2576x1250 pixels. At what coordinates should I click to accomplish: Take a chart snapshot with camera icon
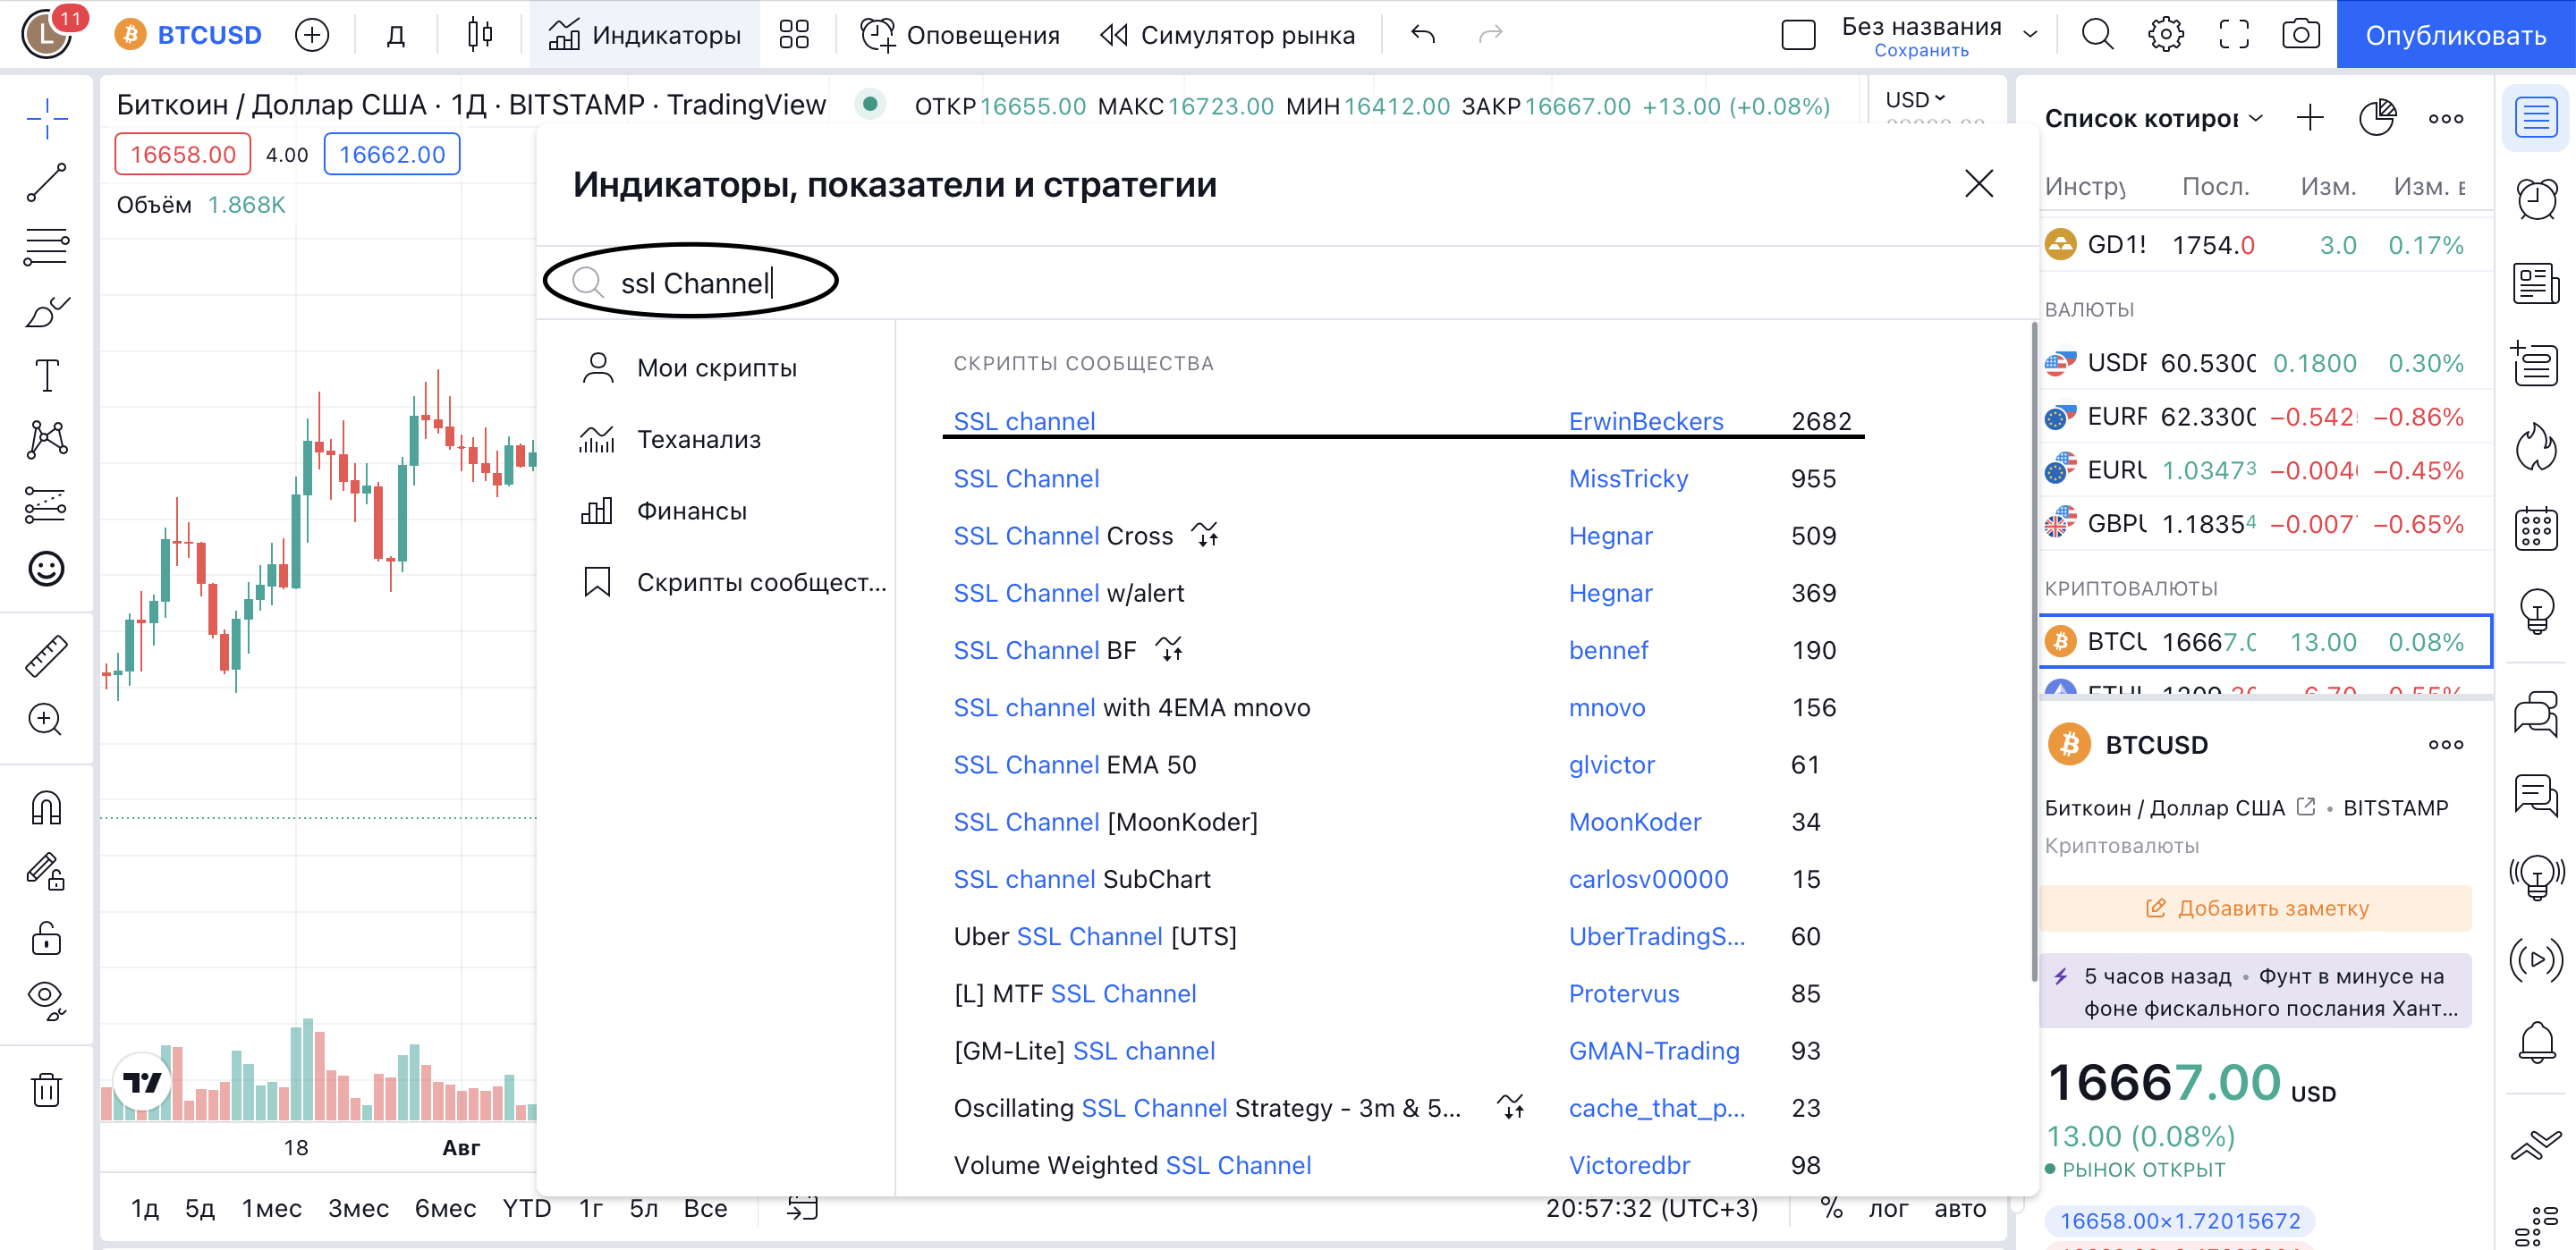click(2301, 35)
